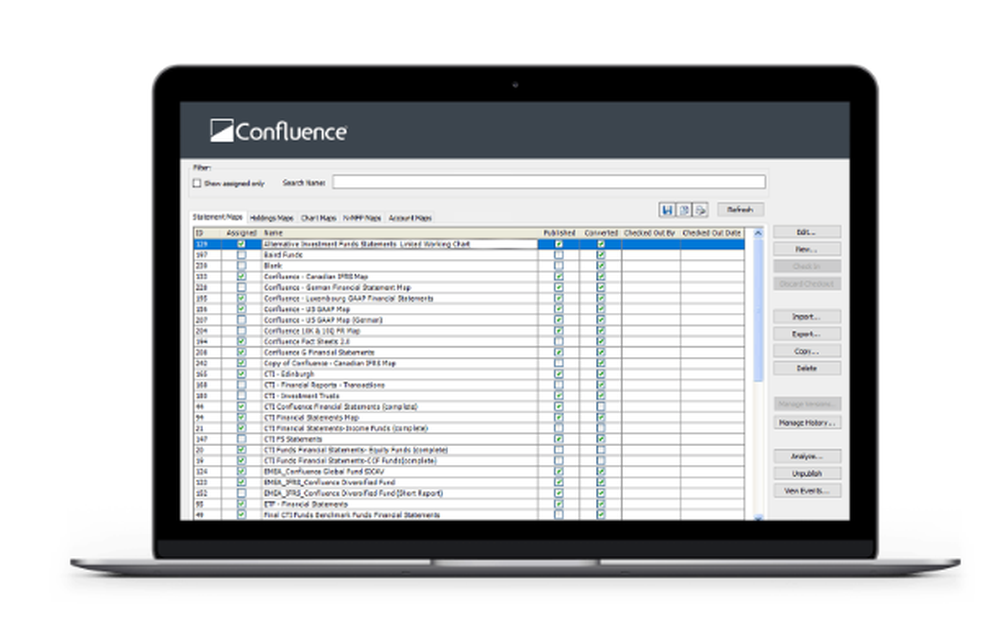The height and width of the screenshot is (638, 1000).
Task: Click the middle document toolbar icon
Action: point(684,210)
